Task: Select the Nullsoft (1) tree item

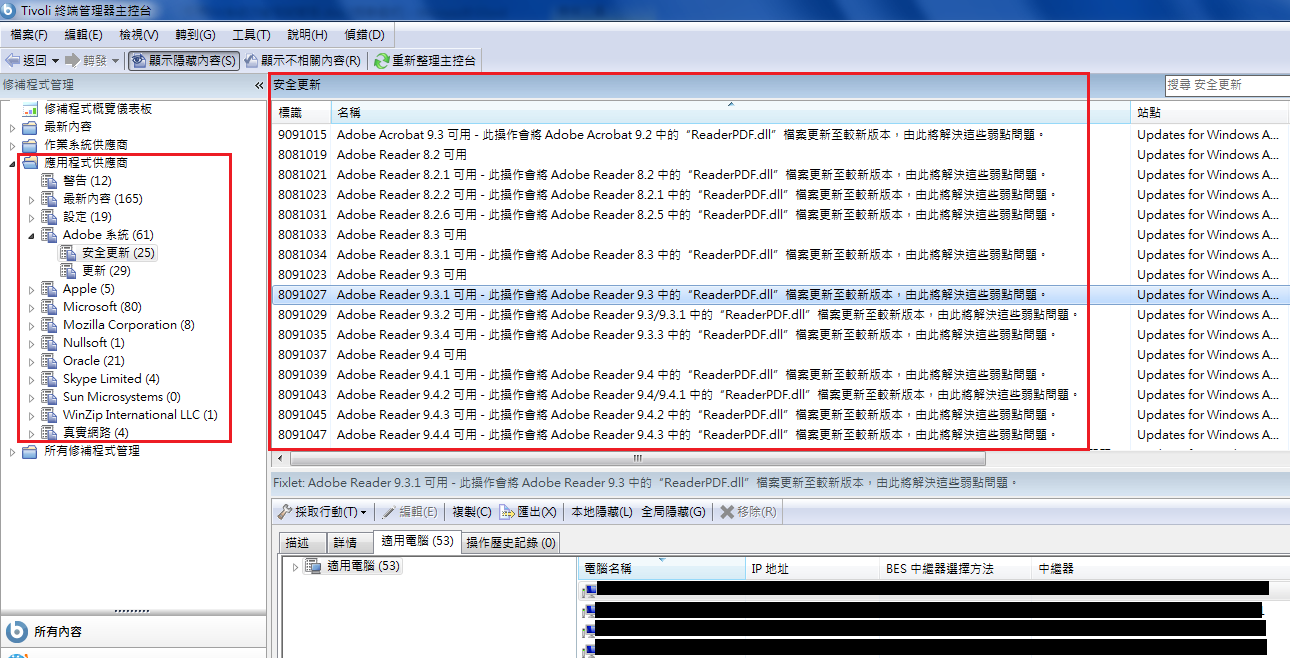Action: point(93,343)
